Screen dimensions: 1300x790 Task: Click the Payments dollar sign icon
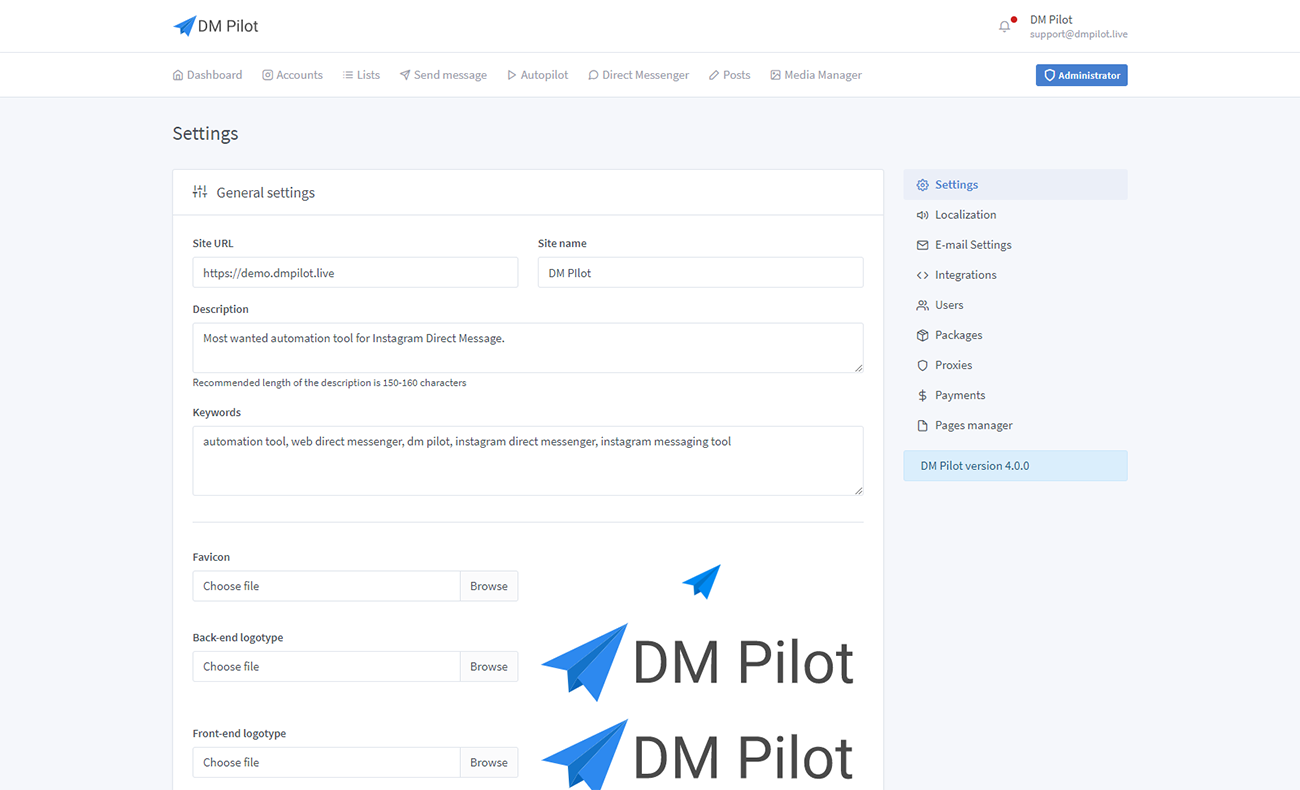pyautogui.click(x=922, y=395)
